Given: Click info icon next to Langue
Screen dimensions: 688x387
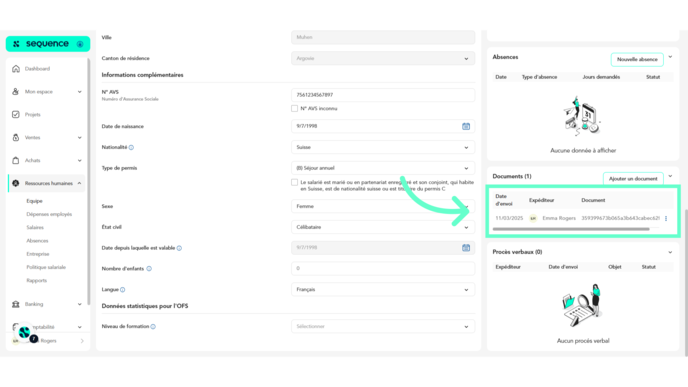Looking at the screenshot, I should coord(123,290).
